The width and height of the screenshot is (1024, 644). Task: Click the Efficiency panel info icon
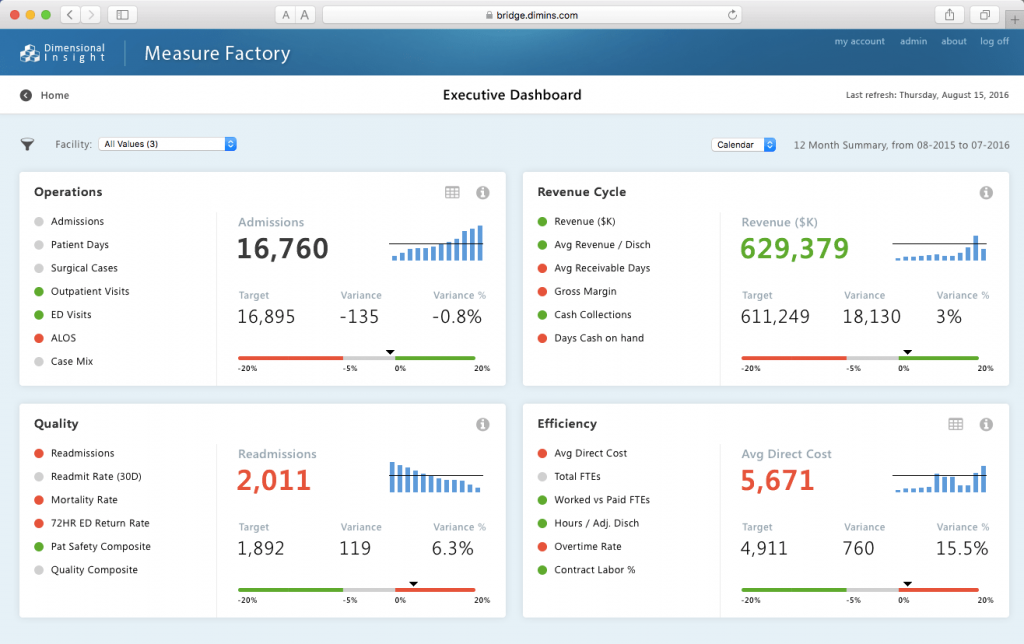point(985,424)
